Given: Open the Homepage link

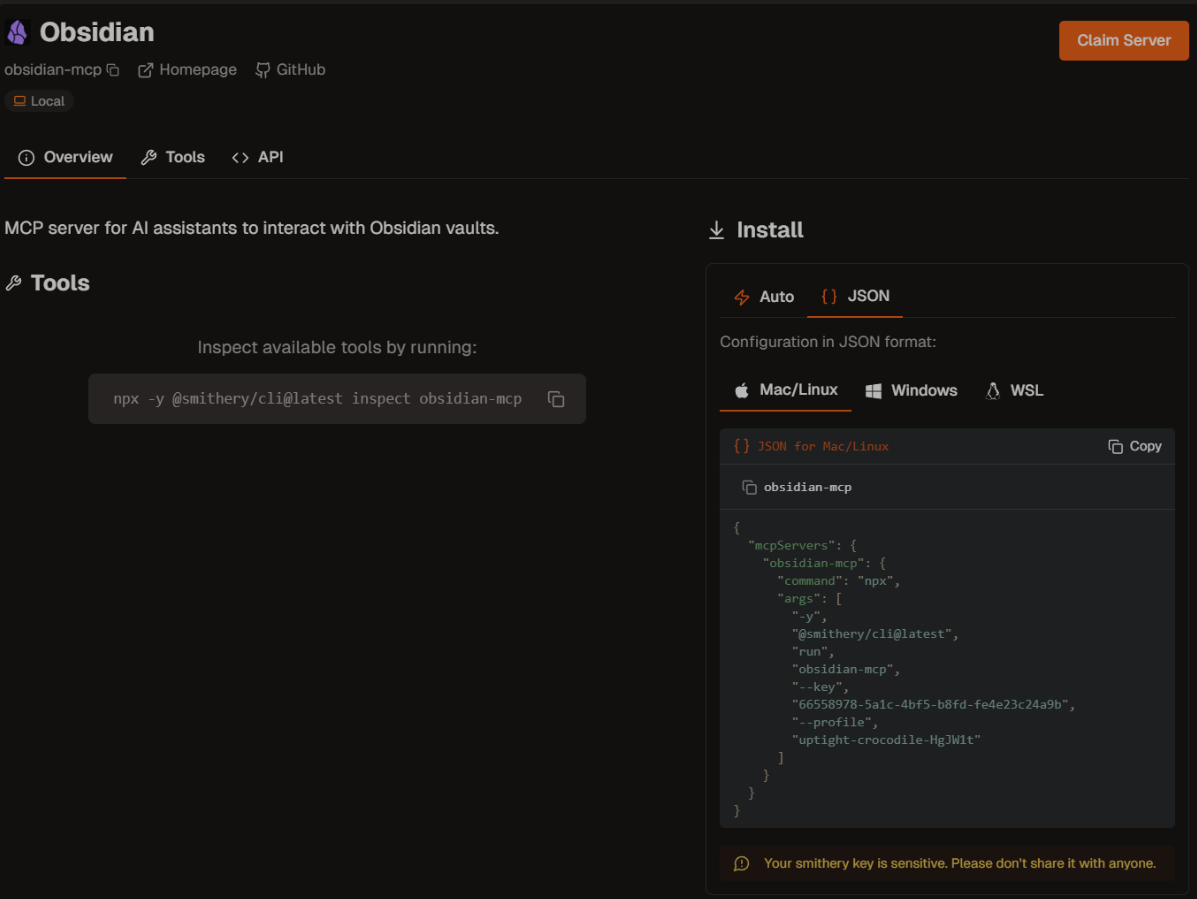Looking at the screenshot, I should (x=187, y=70).
